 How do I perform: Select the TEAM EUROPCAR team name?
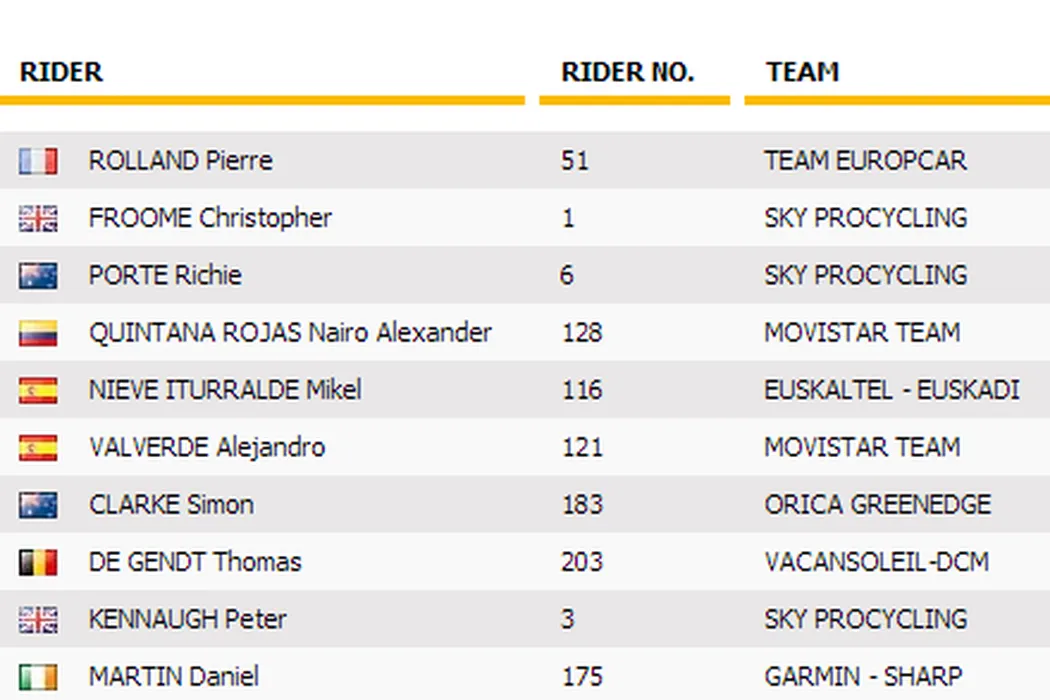[865, 161]
